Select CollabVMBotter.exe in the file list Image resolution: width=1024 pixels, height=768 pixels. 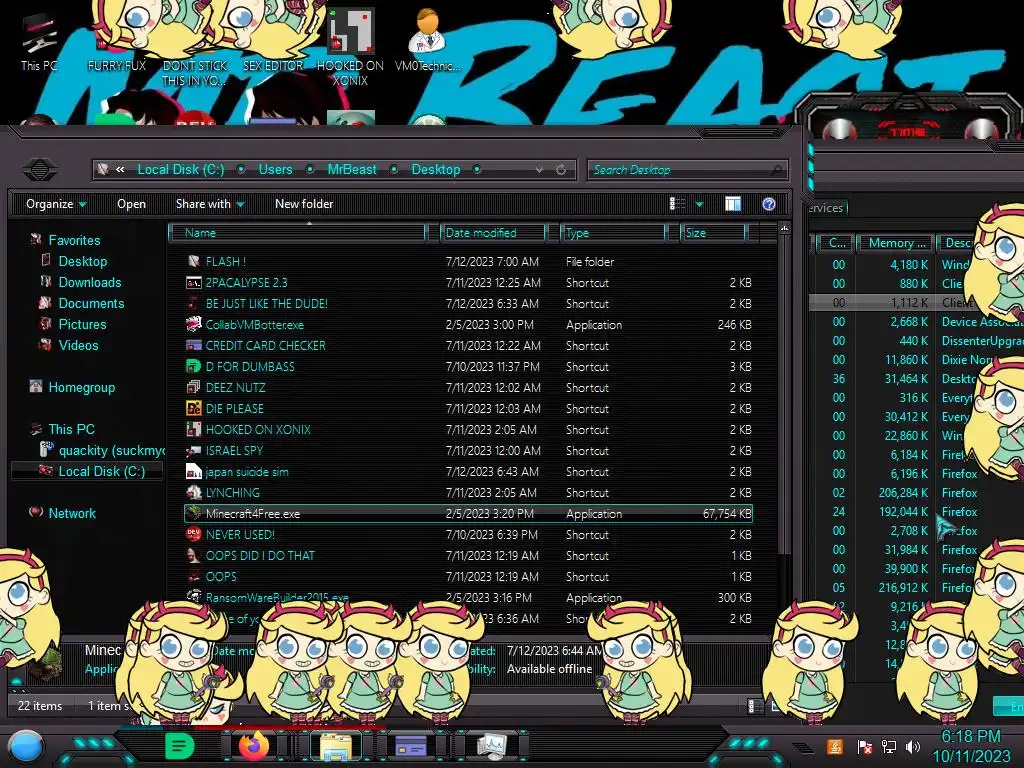point(255,325)
